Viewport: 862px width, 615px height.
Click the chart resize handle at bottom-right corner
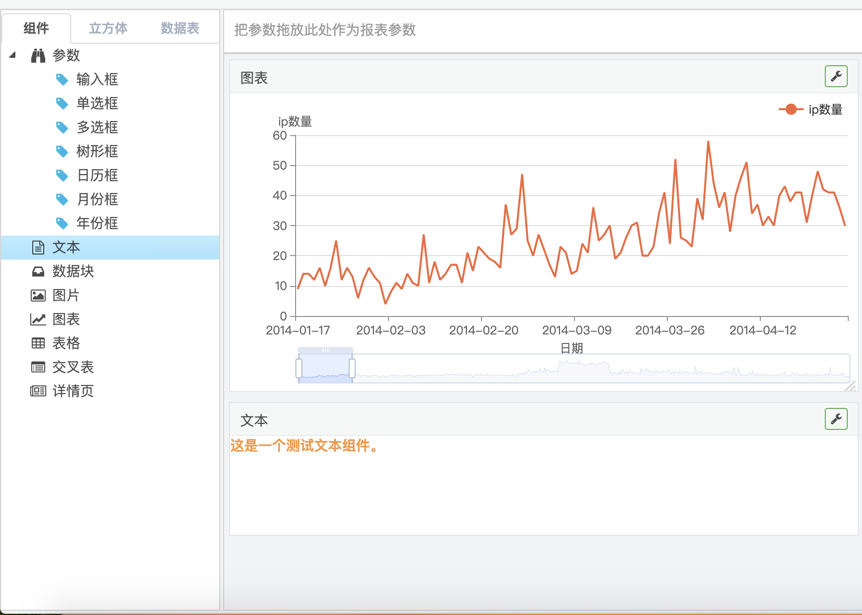[850, 385]
